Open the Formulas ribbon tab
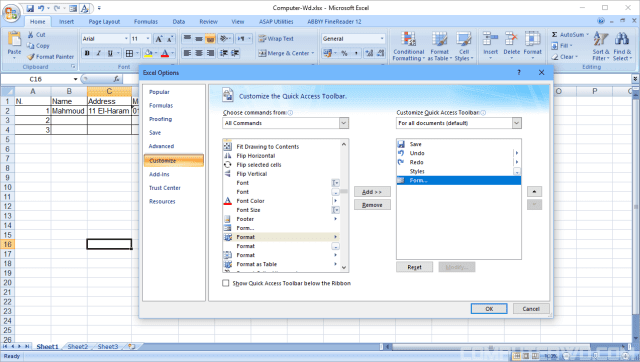The width and height of the screenshot is (640, 362). pos(146,22)
